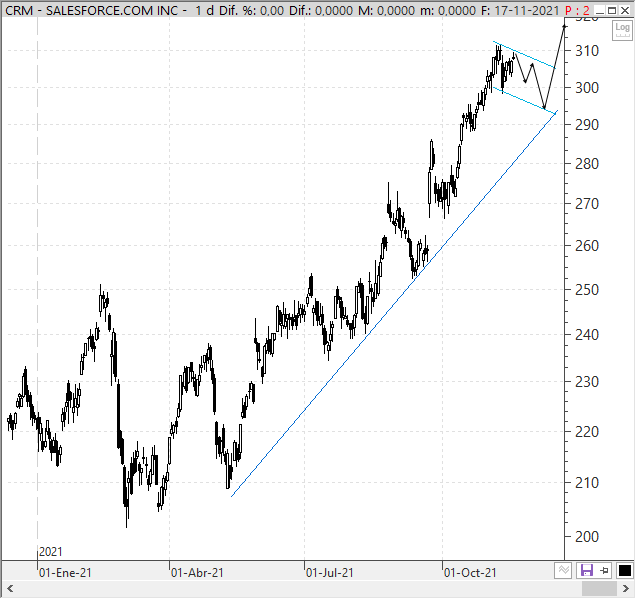Click the 300 price axis label
Image resolution: width=636 pixels, height=599 pixels.
587,88
